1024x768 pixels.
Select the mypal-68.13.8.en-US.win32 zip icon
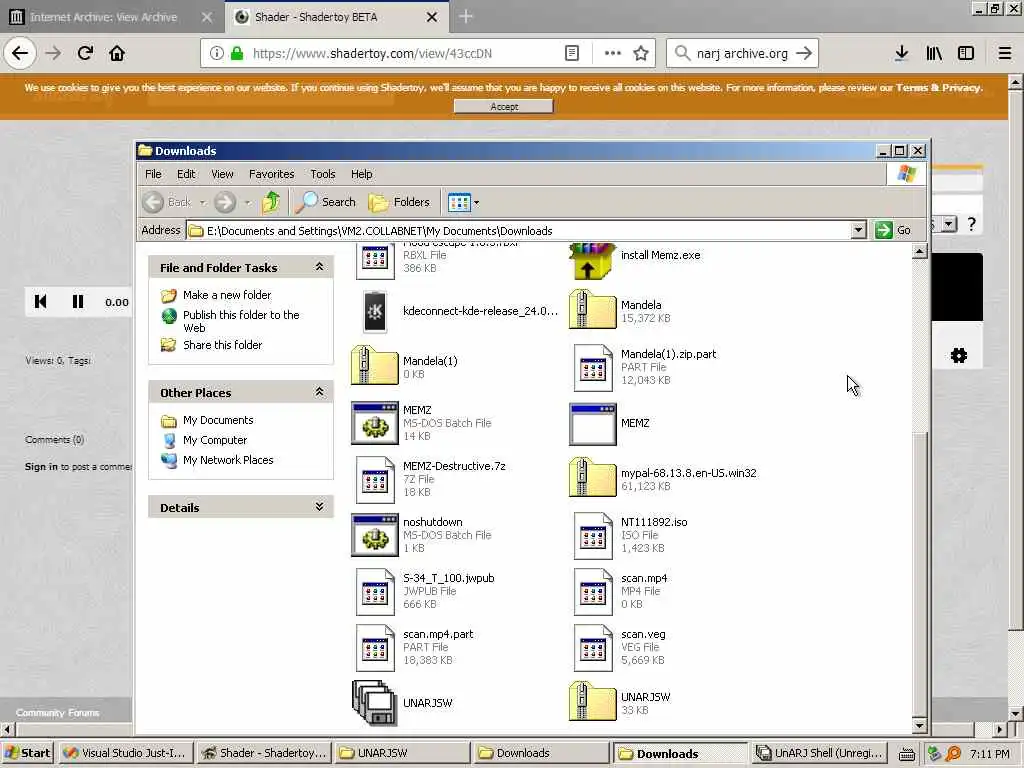[592, 477]
